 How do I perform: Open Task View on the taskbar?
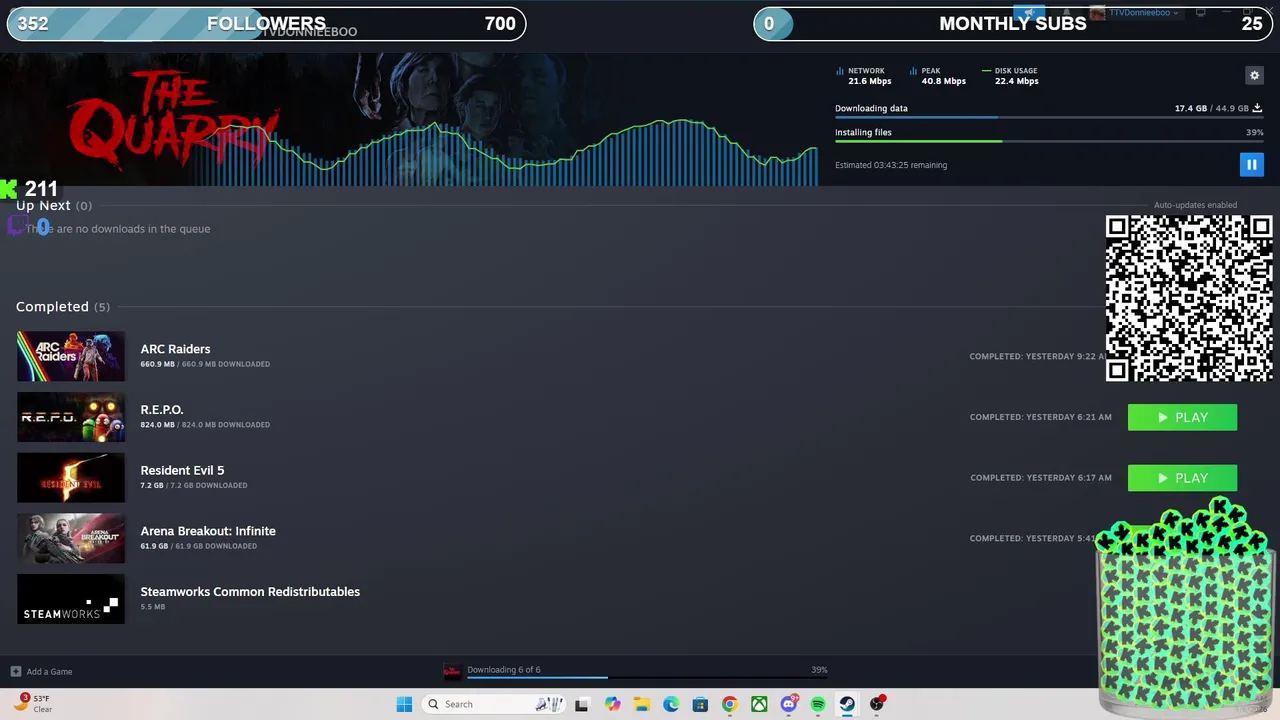(x=581, y=704)
